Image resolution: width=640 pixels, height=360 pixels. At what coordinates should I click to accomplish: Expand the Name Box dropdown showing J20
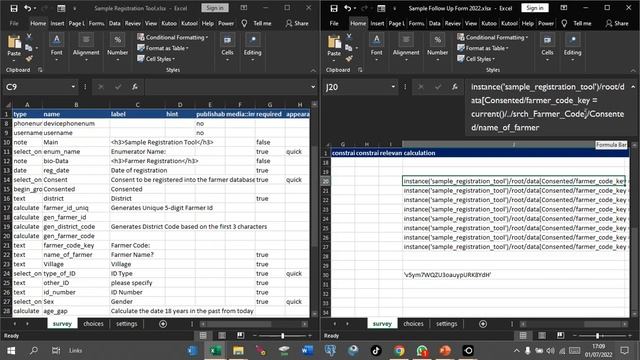tap(393, 87)
